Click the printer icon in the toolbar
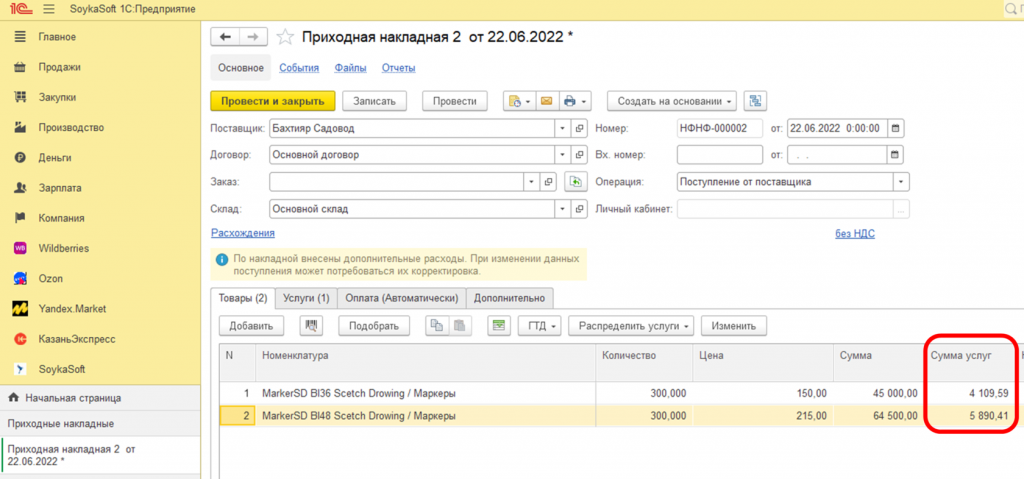This screenshot has height=479, width=1024. pos(570,101)
